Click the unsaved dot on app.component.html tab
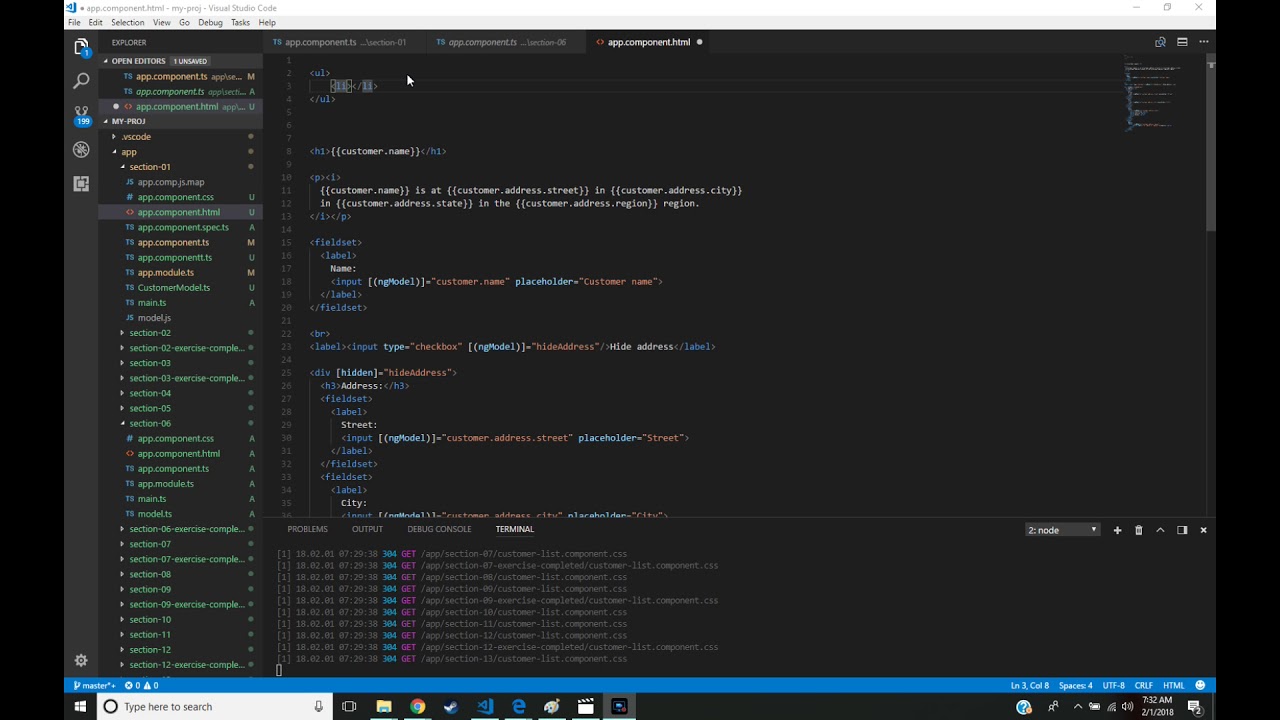1280x720 pixels. pyautogui.click(x=699, y=42)
